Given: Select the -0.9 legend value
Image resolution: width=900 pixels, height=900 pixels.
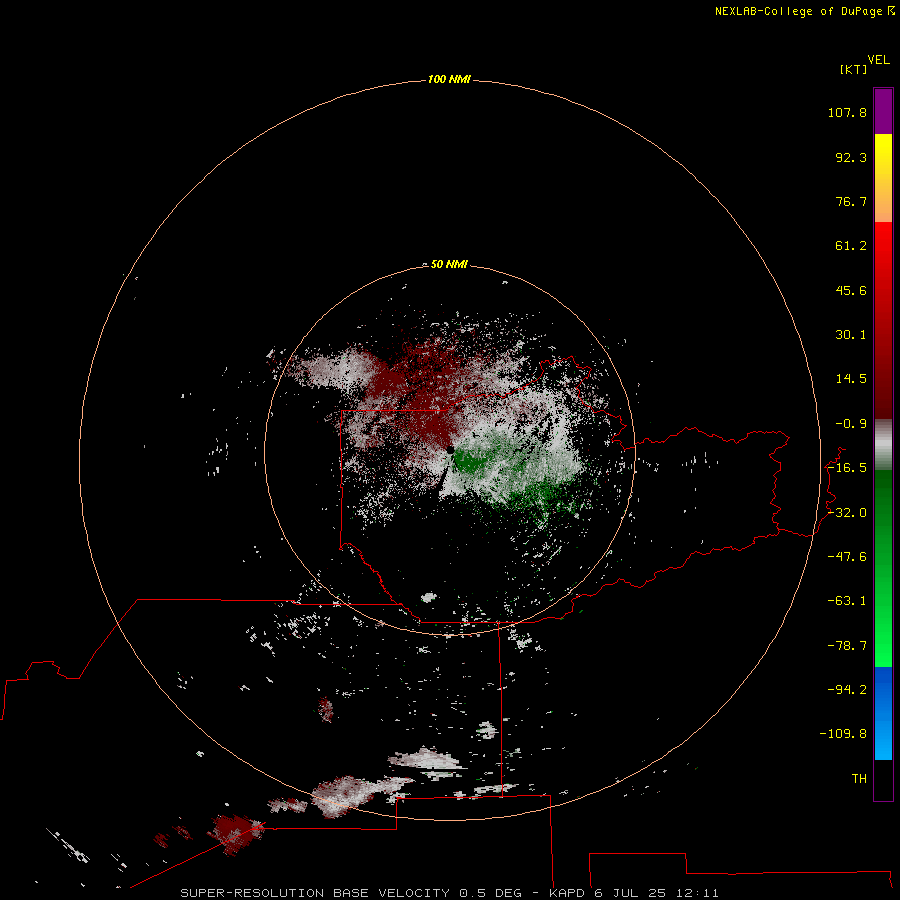Looking at the screenshot, I should (851, 424).
